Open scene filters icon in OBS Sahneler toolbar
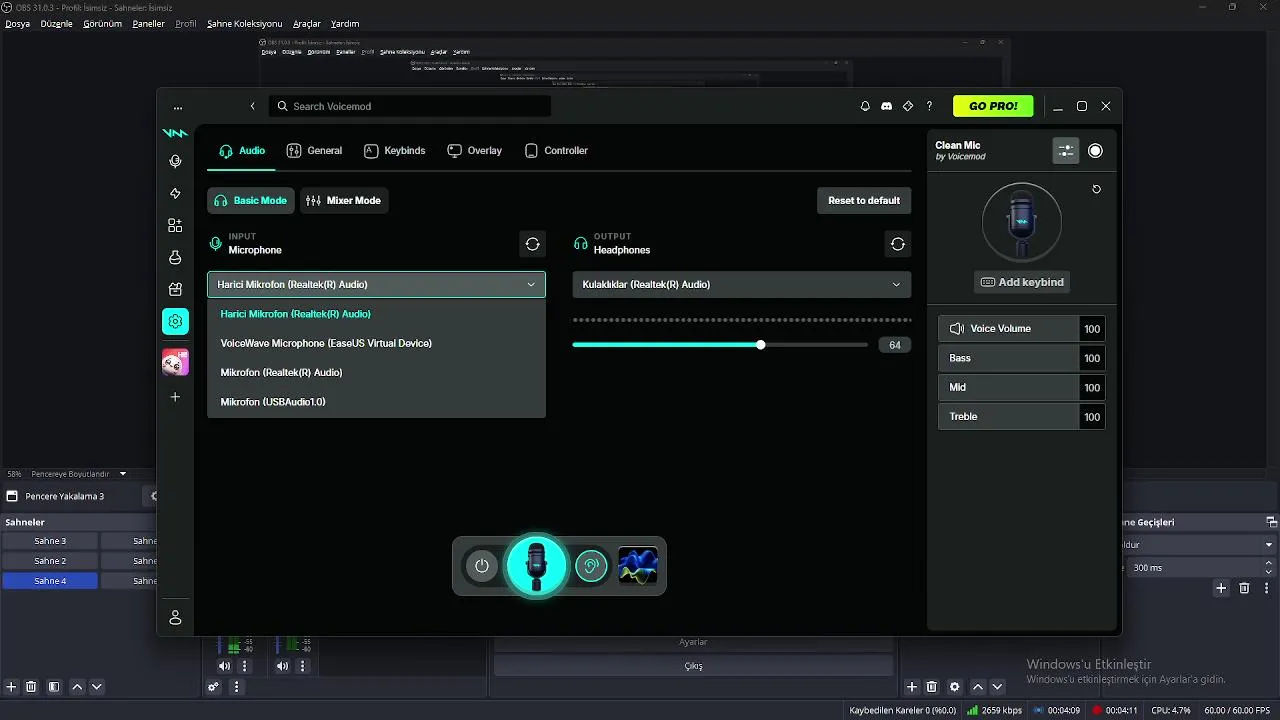The width and height of the screenshot is (1280, 720). (x=54, y=687)
